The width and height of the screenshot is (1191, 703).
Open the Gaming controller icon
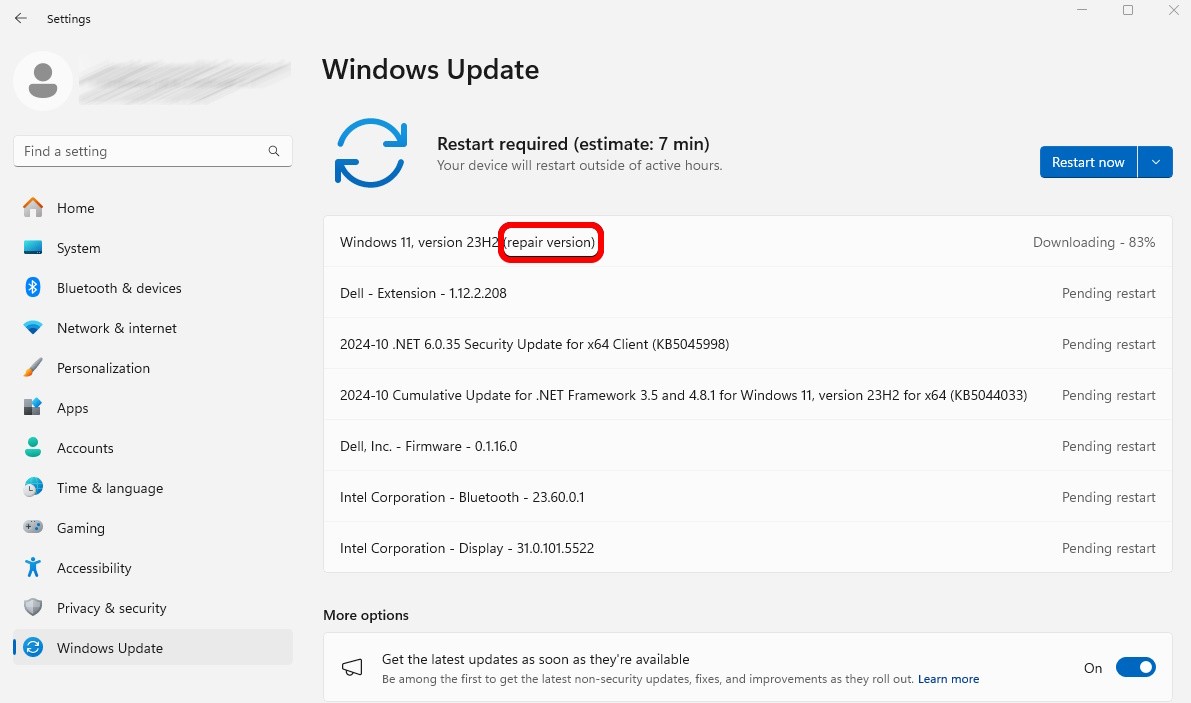[x=33, y=528]
